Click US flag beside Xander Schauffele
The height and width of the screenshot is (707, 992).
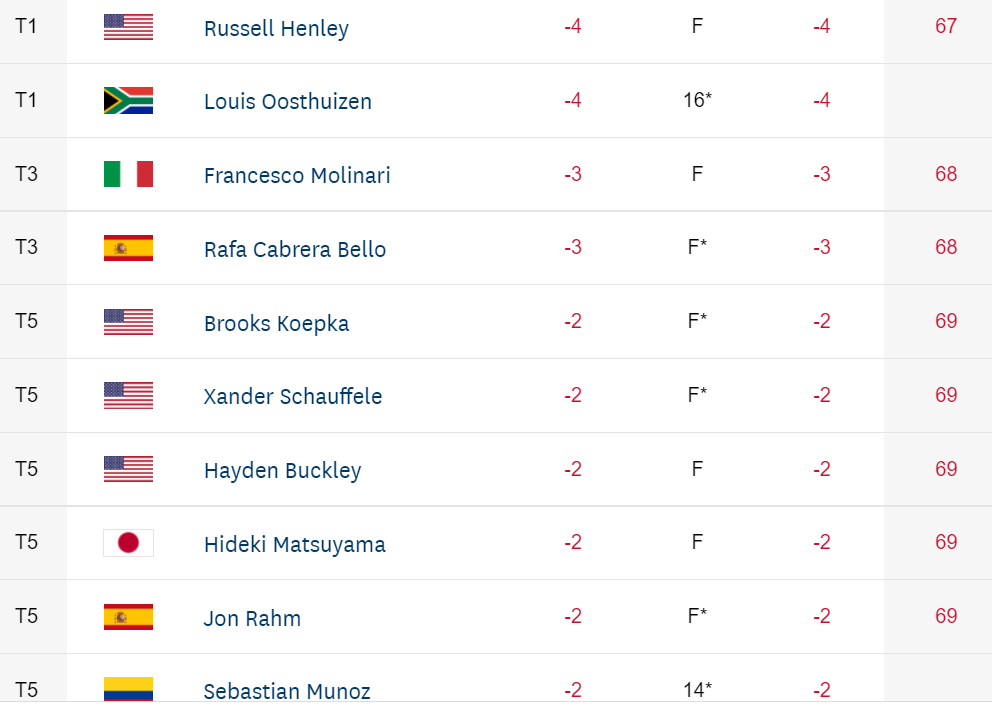(128, 396)
